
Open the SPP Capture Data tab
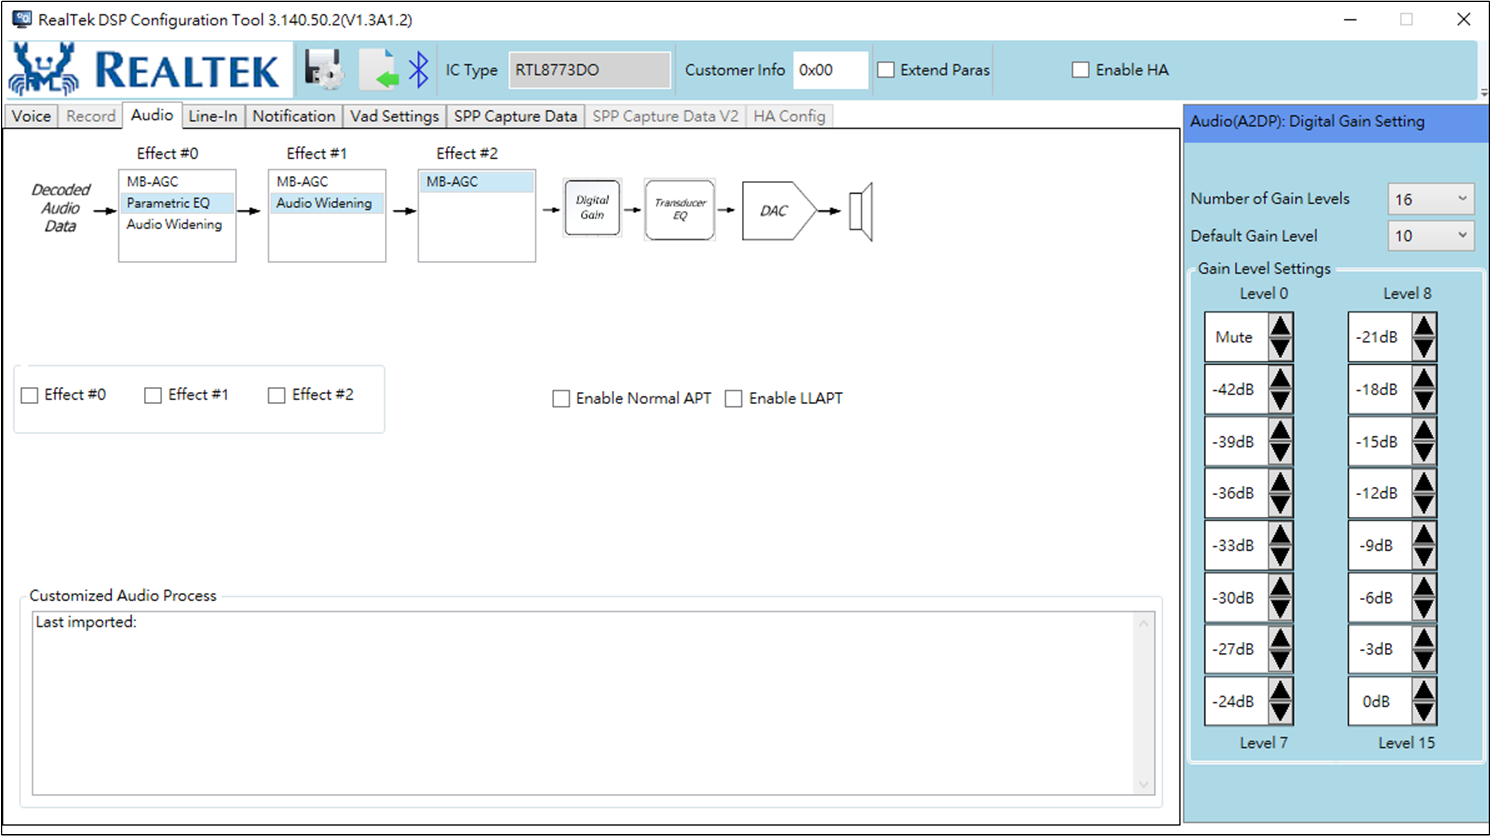516,116
